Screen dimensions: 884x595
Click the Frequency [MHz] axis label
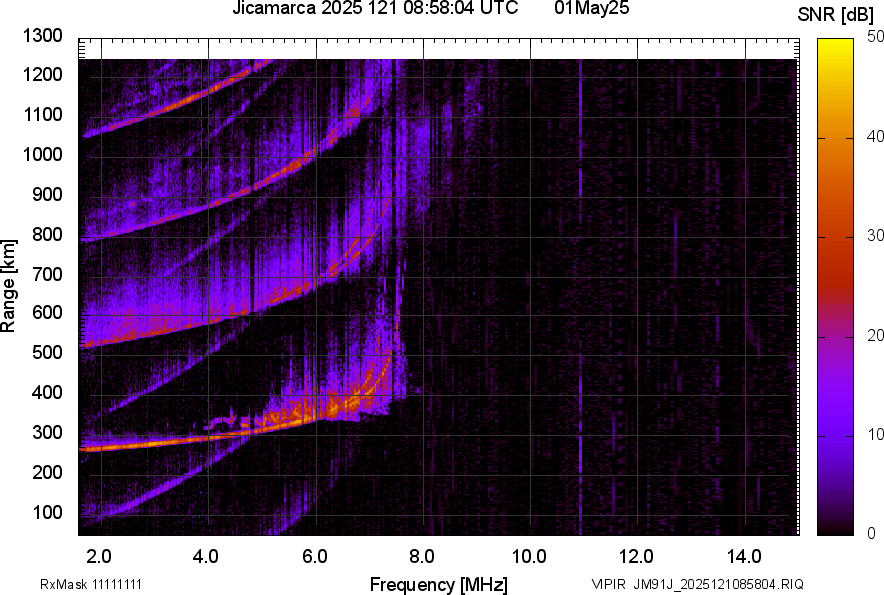pyautogui.click(x=439, y=584)
